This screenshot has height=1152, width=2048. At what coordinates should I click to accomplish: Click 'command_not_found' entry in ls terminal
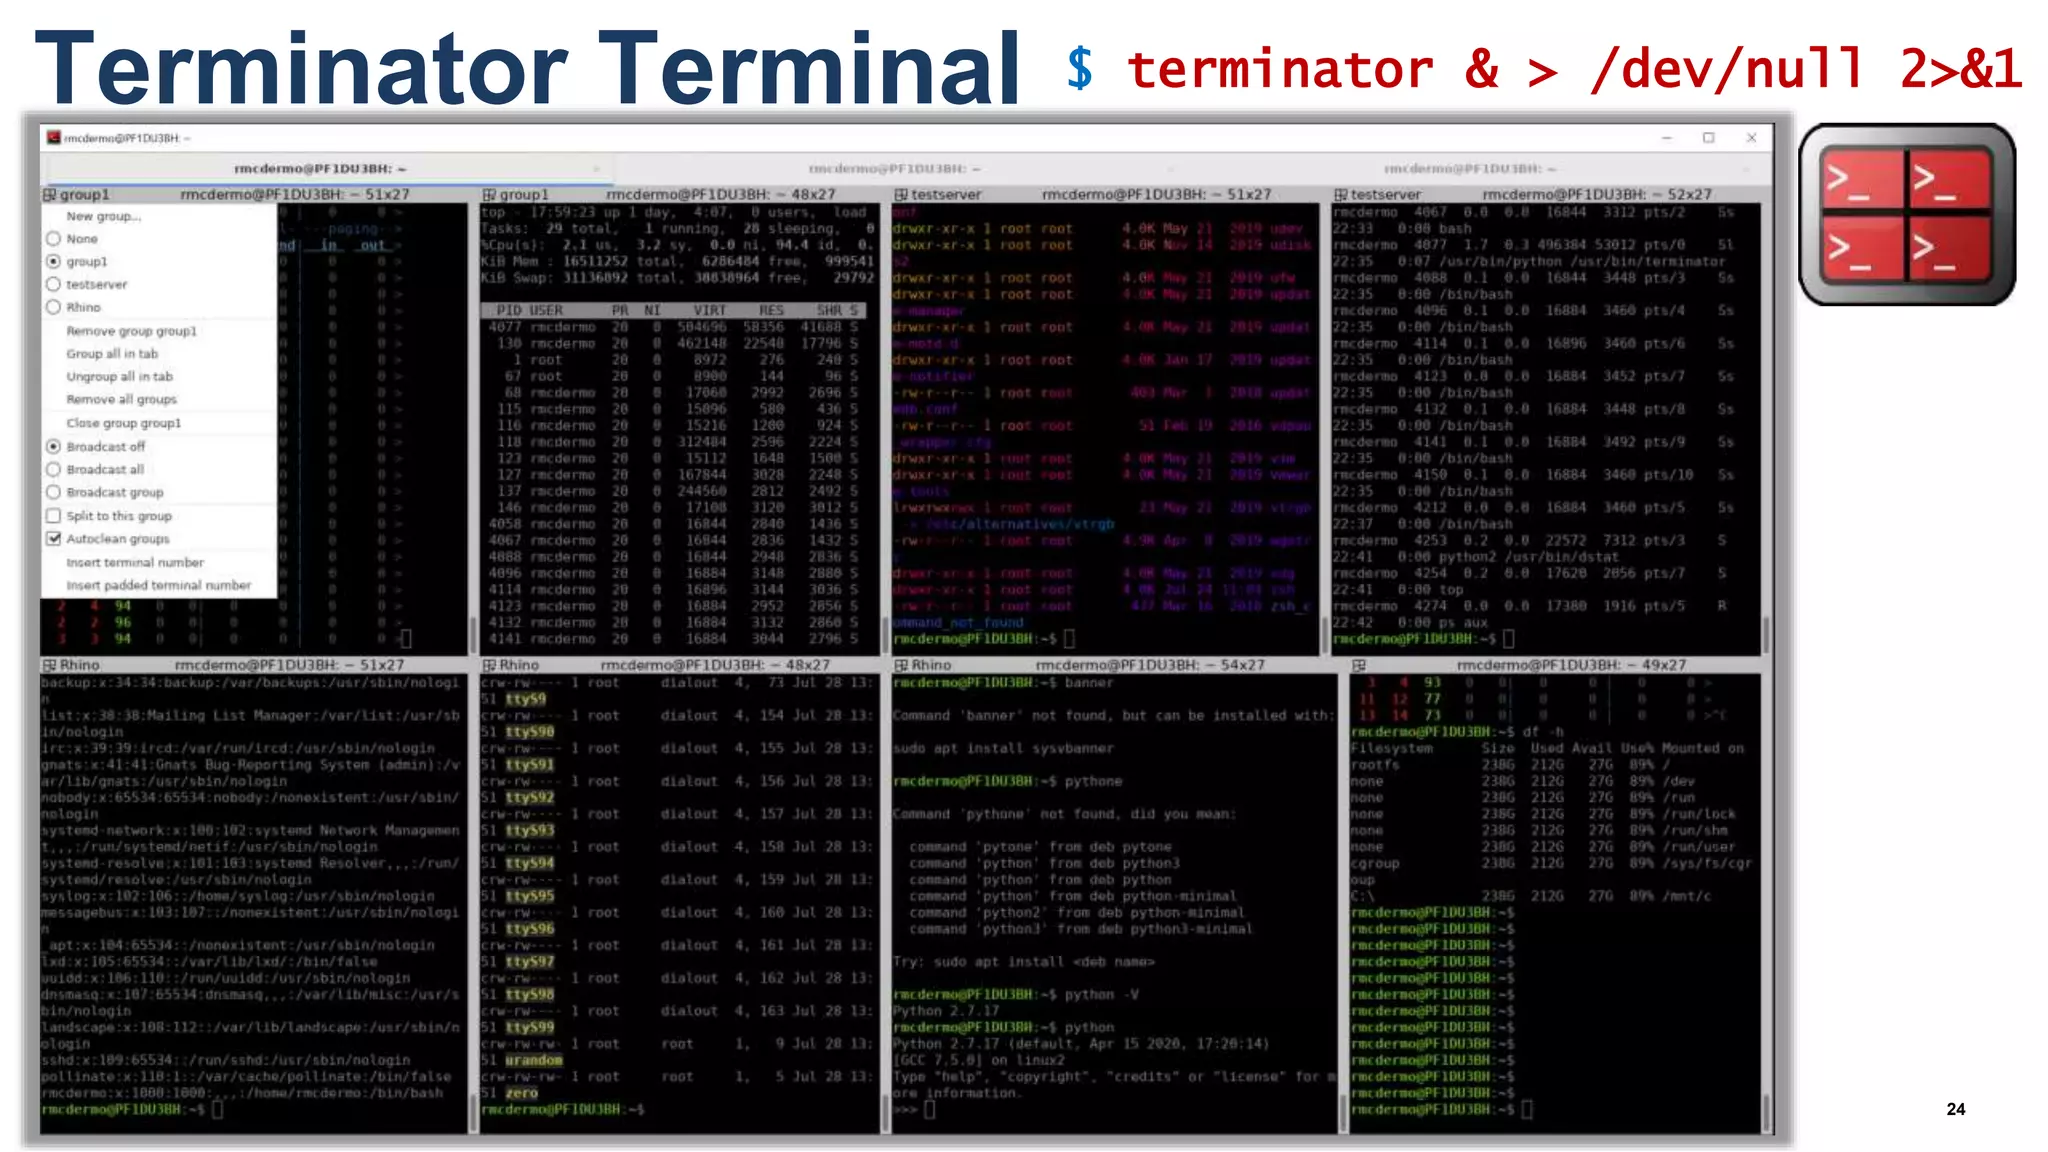(959, 622)
